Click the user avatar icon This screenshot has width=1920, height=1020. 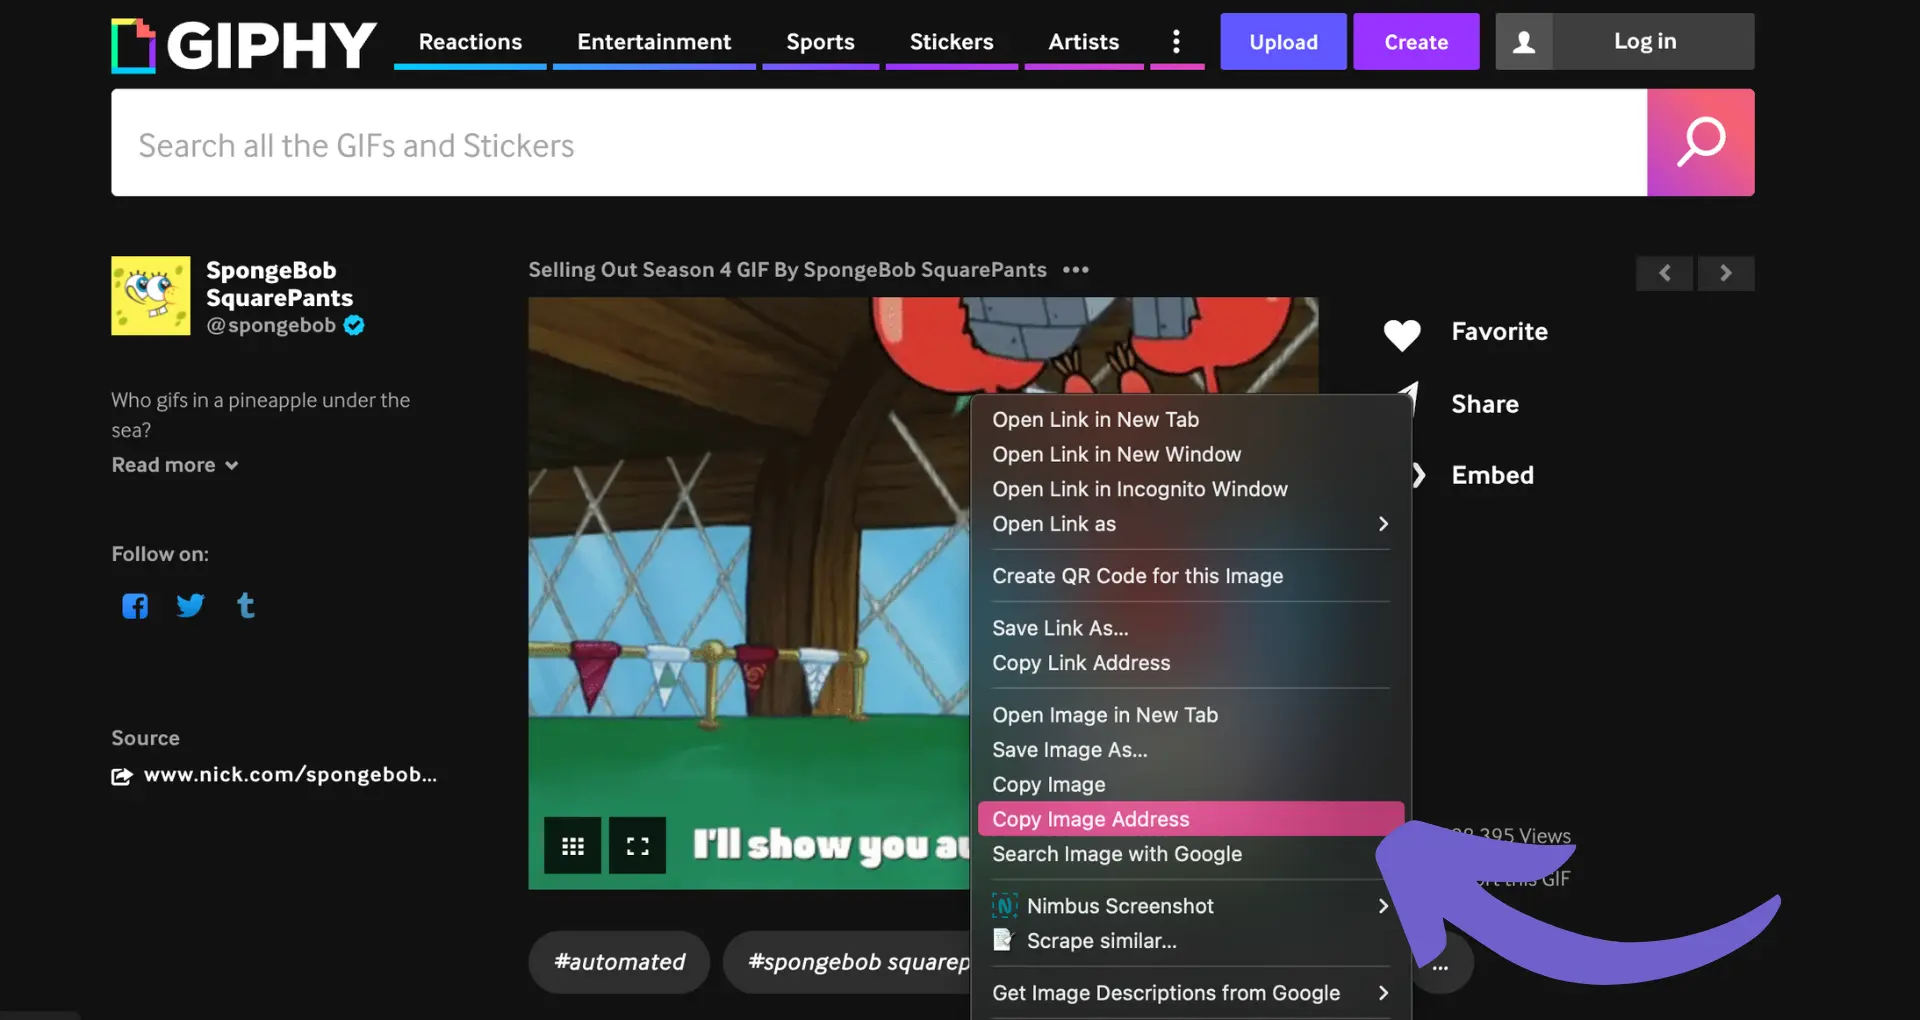tap(1523, 41)
